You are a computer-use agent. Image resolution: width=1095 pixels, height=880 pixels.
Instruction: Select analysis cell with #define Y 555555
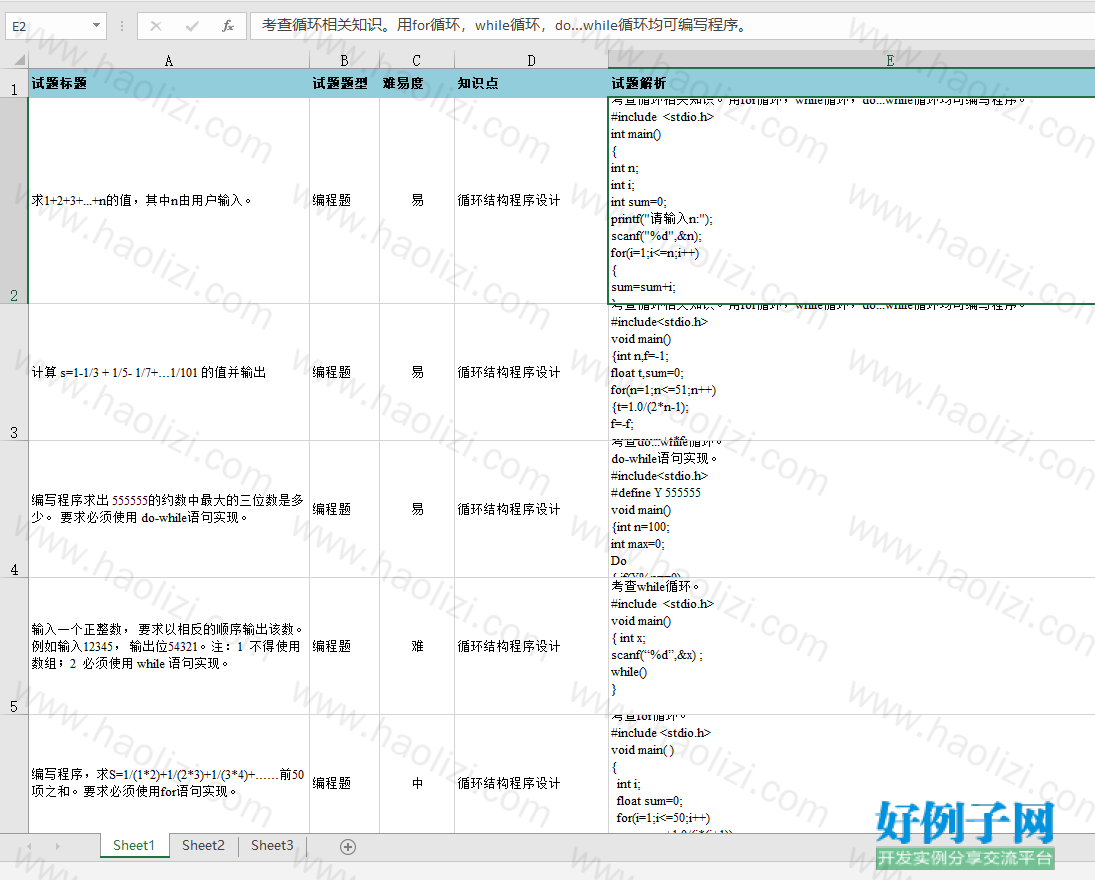click(852, 509)
